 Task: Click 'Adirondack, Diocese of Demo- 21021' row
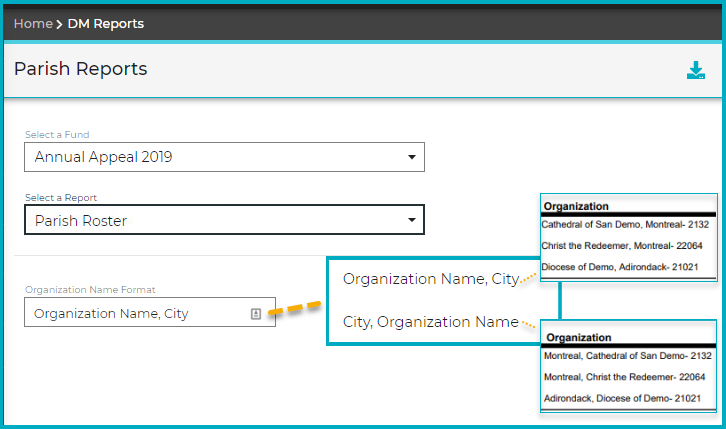[x=622, y=398]
